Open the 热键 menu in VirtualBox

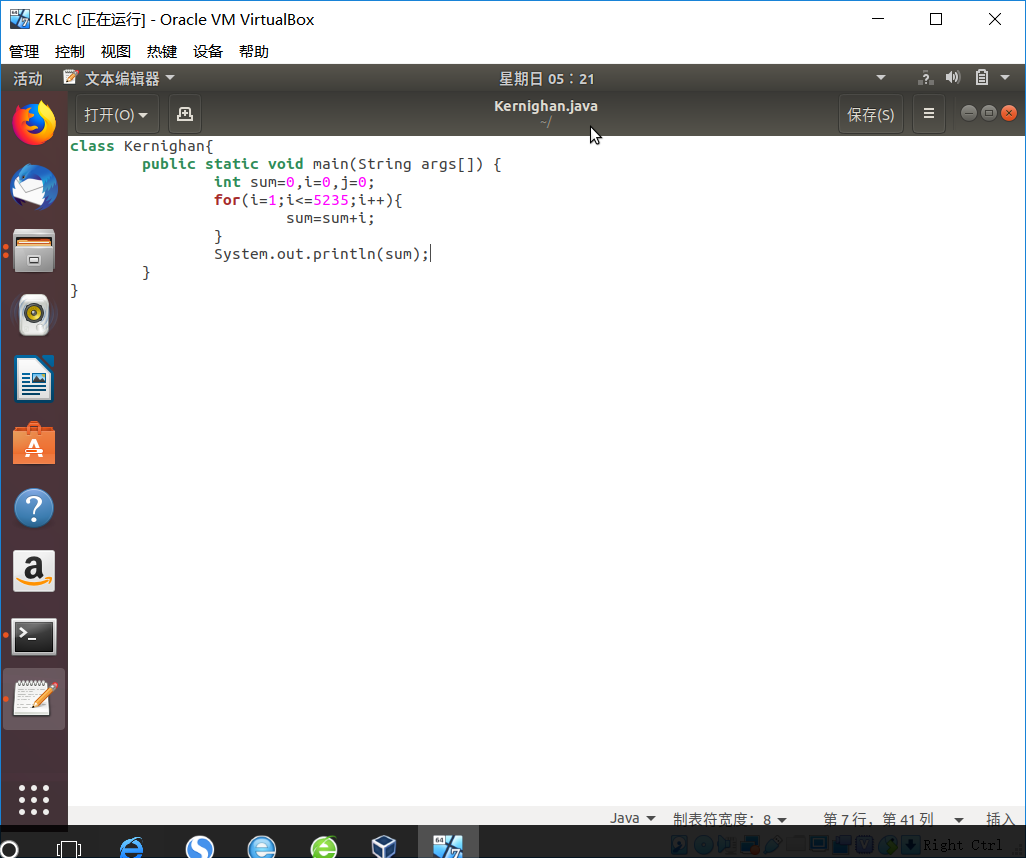(162, 52)
